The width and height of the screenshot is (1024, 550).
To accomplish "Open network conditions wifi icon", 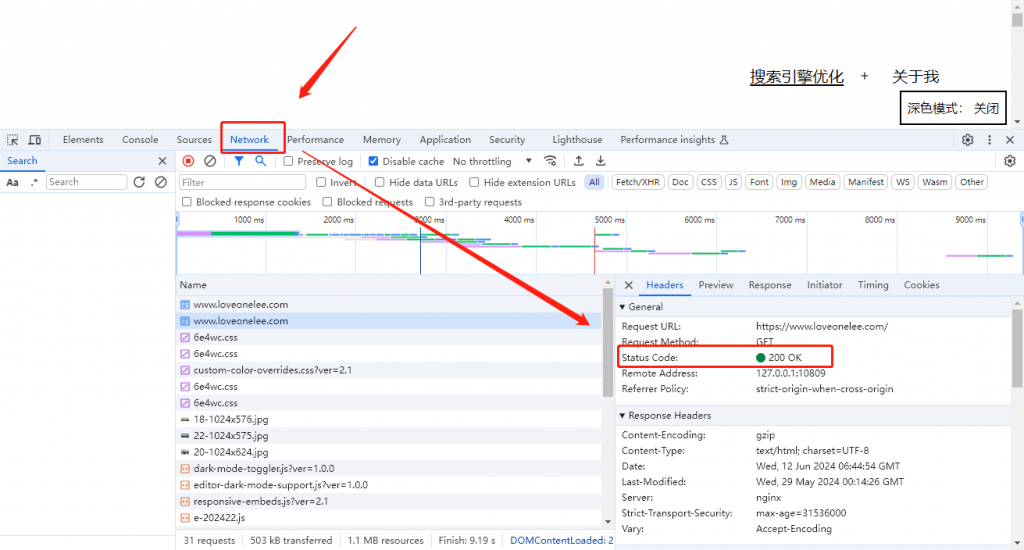I will click(551, 161).
